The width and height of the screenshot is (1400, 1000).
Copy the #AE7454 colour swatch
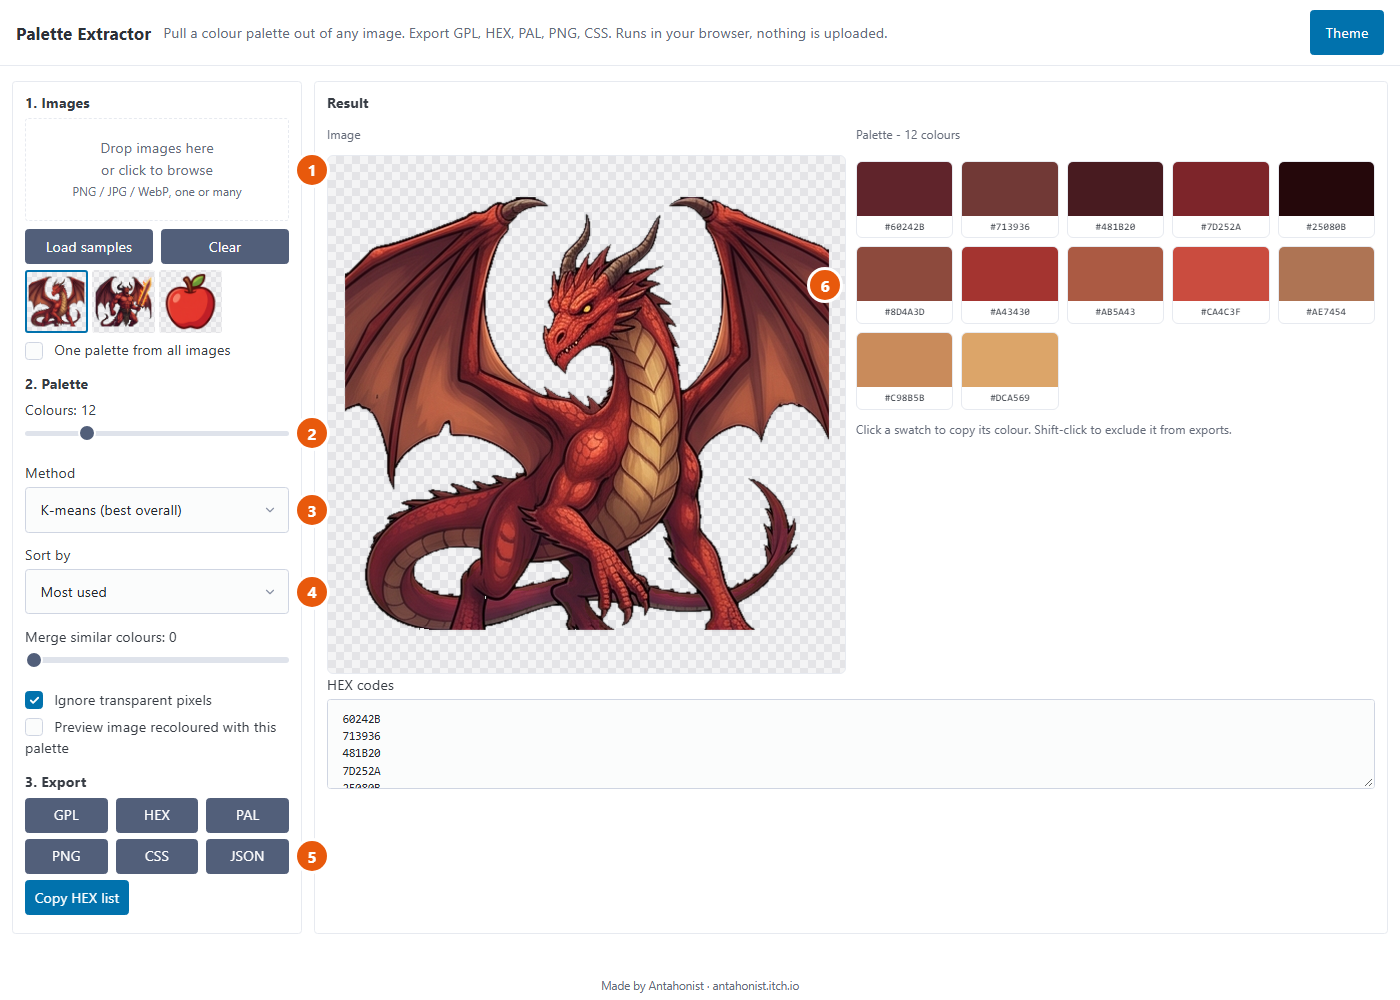(1327, 285)
